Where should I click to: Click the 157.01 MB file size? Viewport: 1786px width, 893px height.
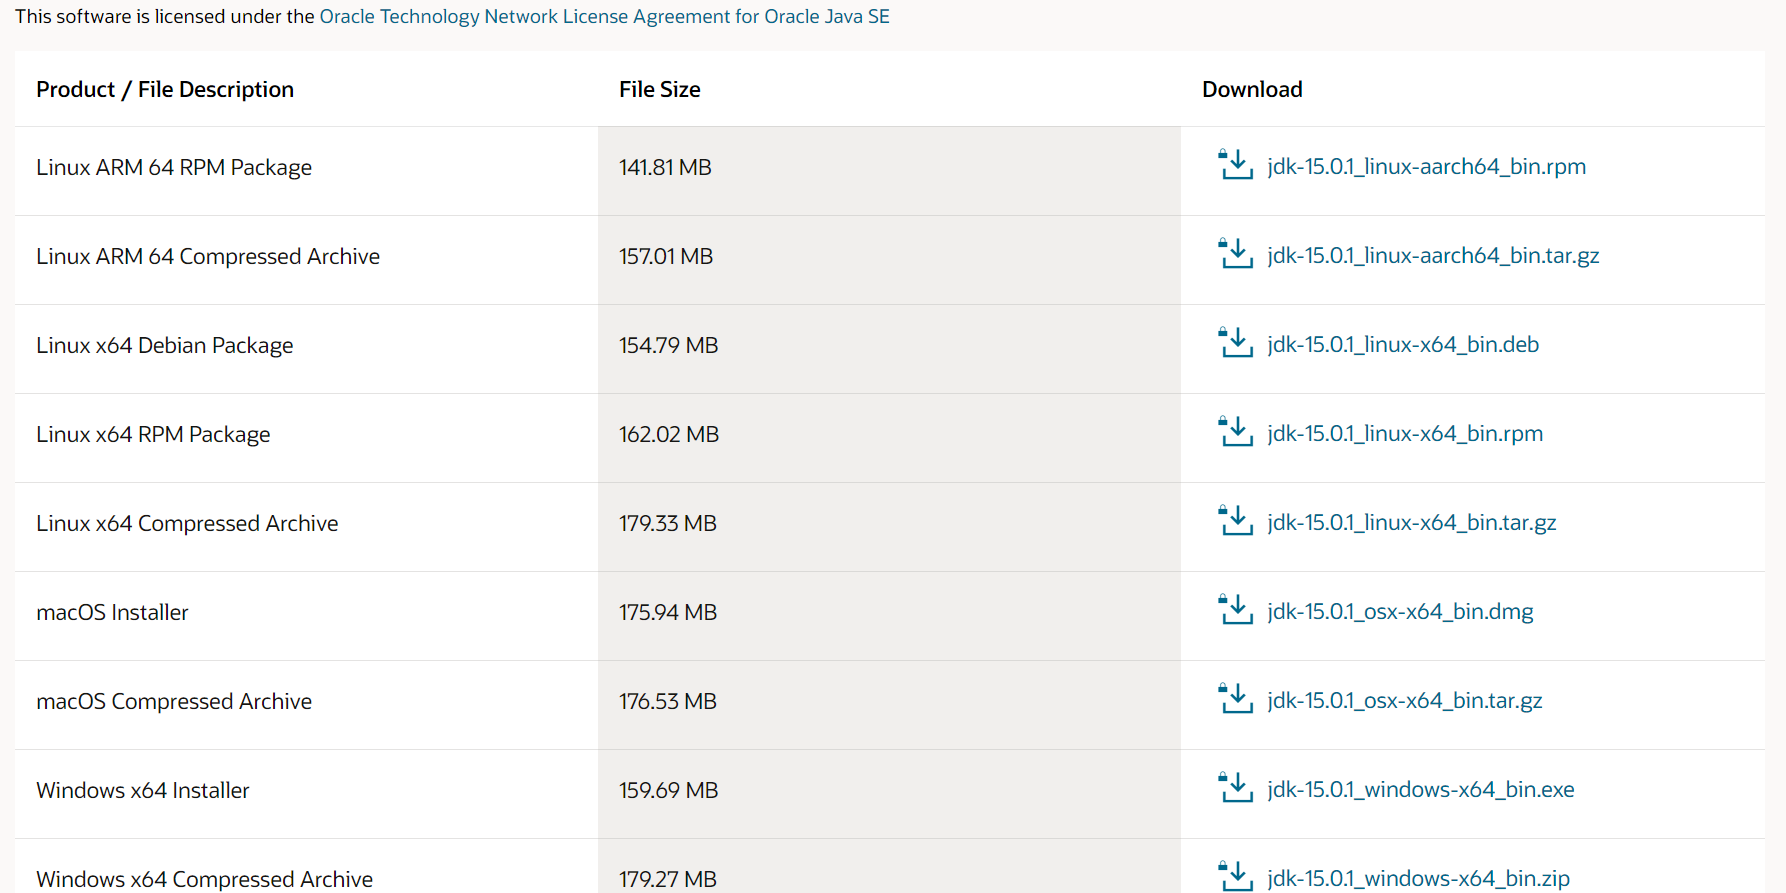coord(666,257)
